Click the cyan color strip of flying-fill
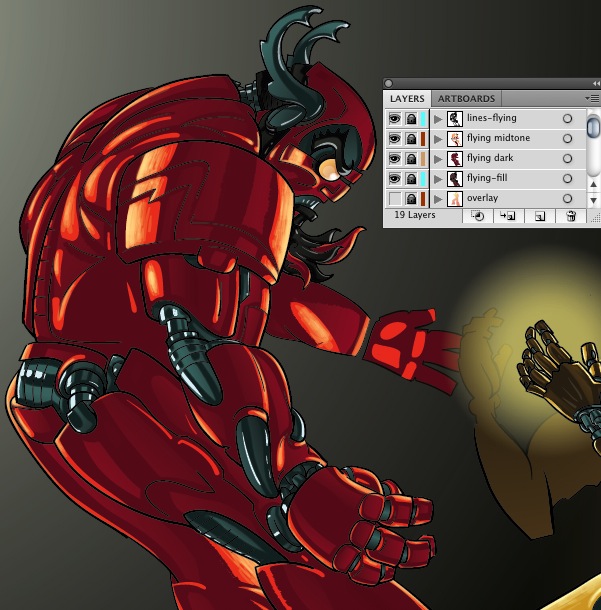Image resolution: width=601 pixels, height=610 pixels. coord(423,179)
